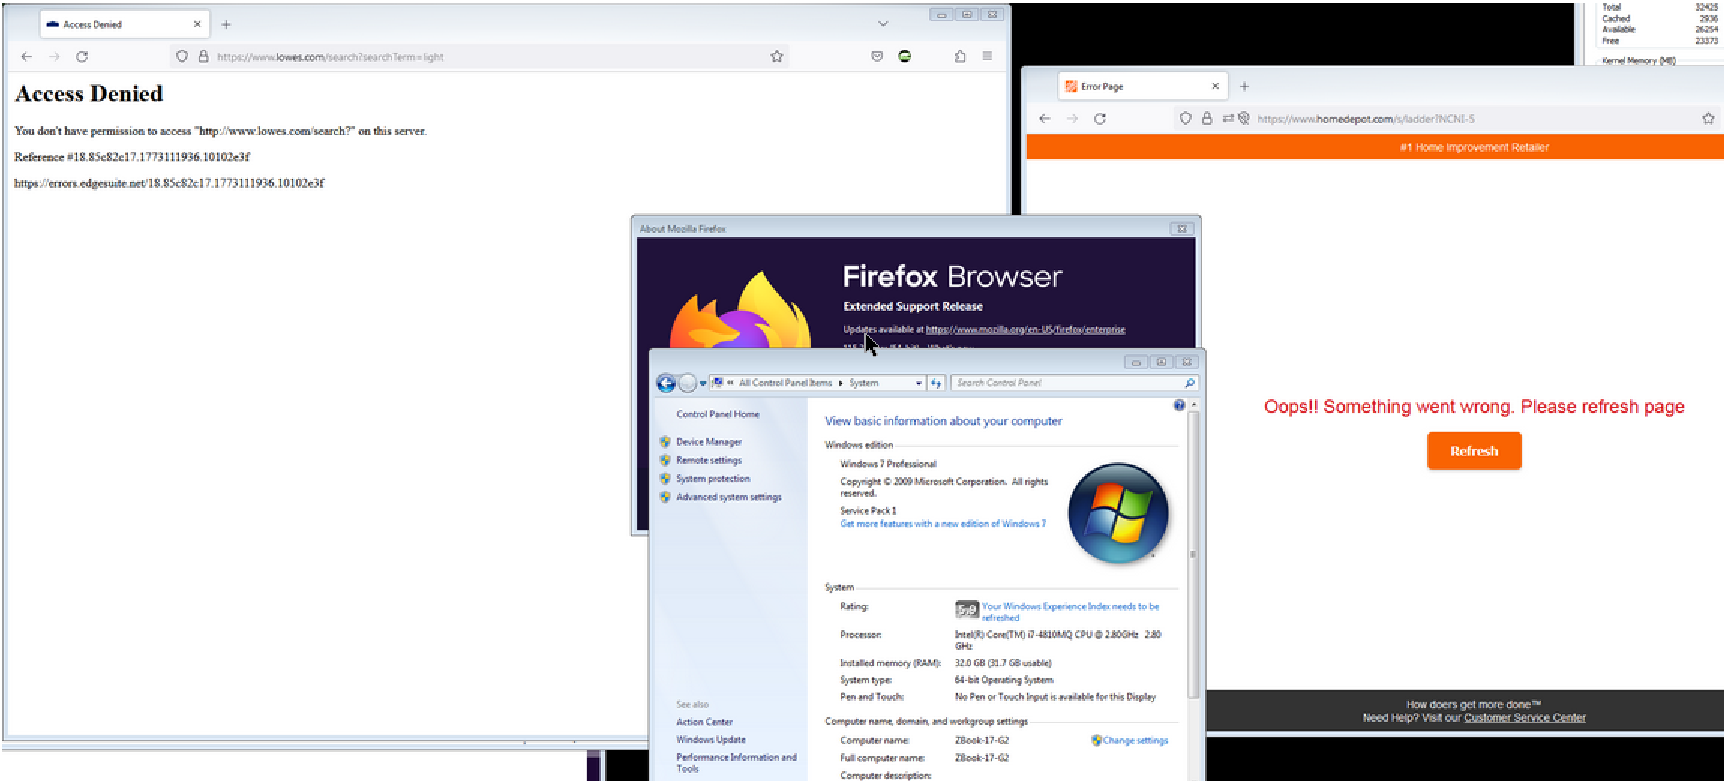Select the Access Denied tab
This screenshot has height=781, width=1724.
point(124,25)
